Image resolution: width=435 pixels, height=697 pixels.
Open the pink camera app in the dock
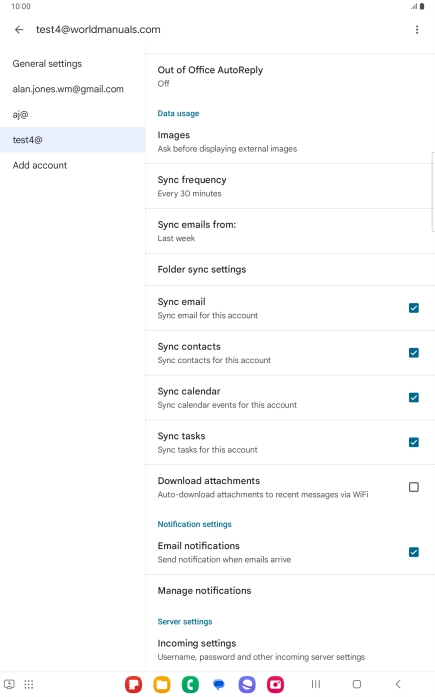tap(275, 684)
